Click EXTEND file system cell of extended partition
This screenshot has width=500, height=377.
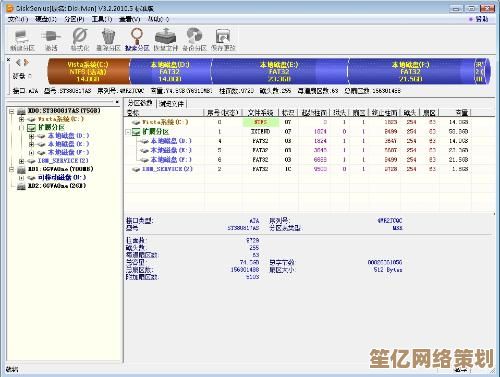[x=260, y=132]
